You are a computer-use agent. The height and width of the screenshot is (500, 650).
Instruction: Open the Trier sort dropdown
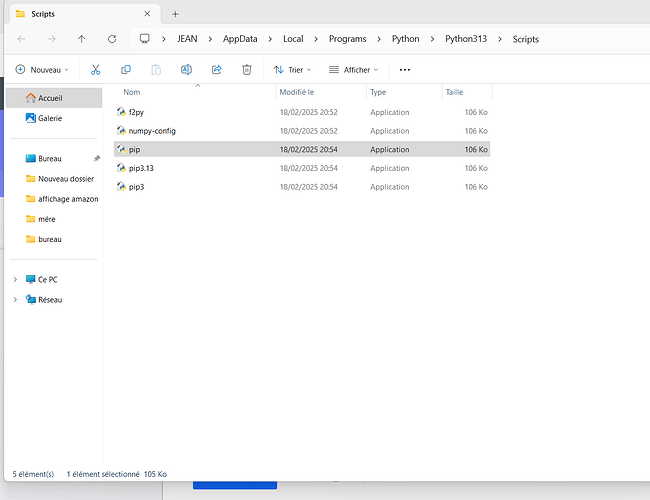292,70
